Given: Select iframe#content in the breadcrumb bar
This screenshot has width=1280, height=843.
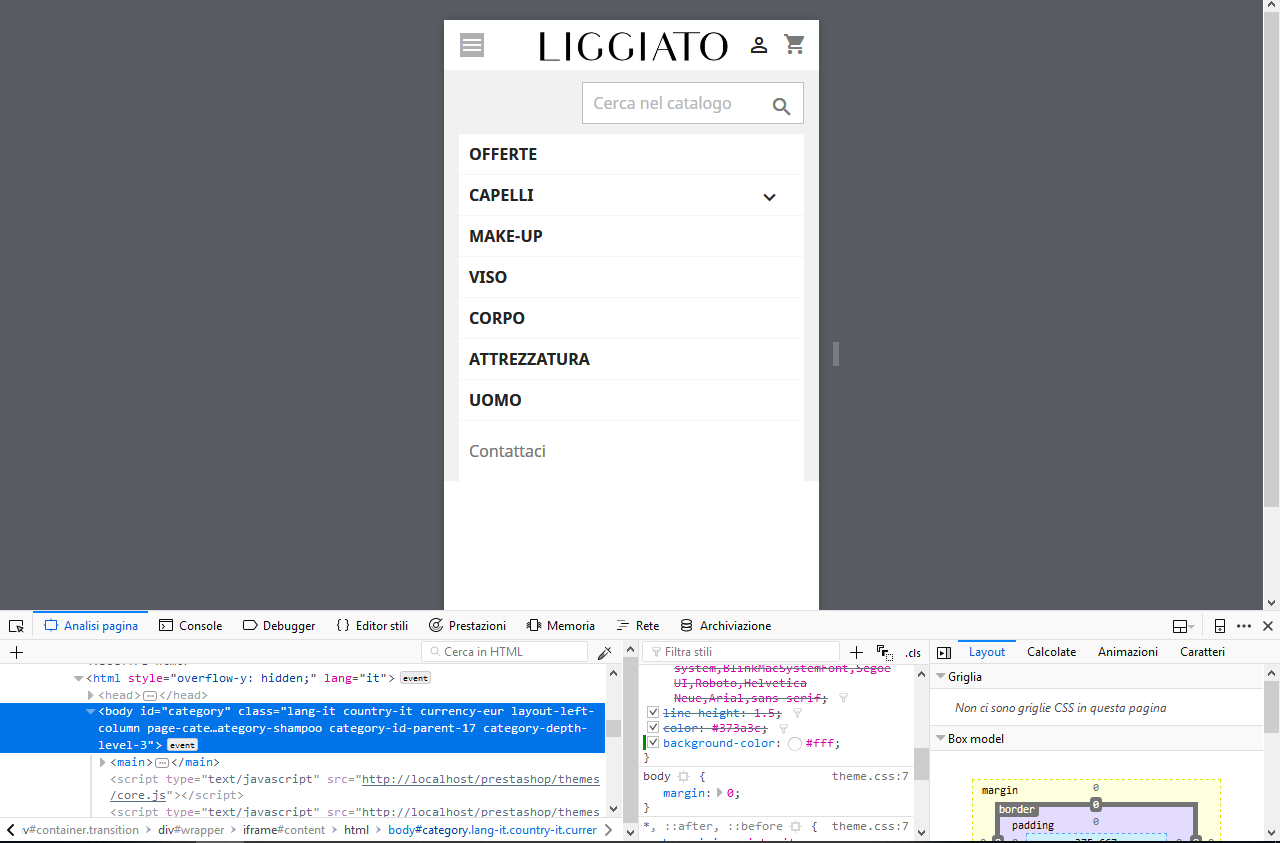Looking at the screenshot, I should click(284, 830).
